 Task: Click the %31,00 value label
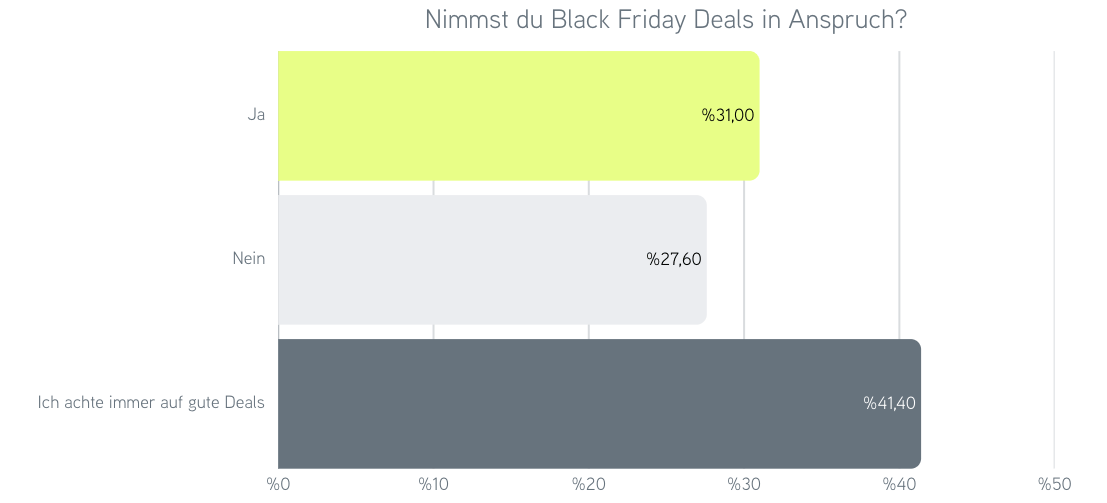[727, 115]
